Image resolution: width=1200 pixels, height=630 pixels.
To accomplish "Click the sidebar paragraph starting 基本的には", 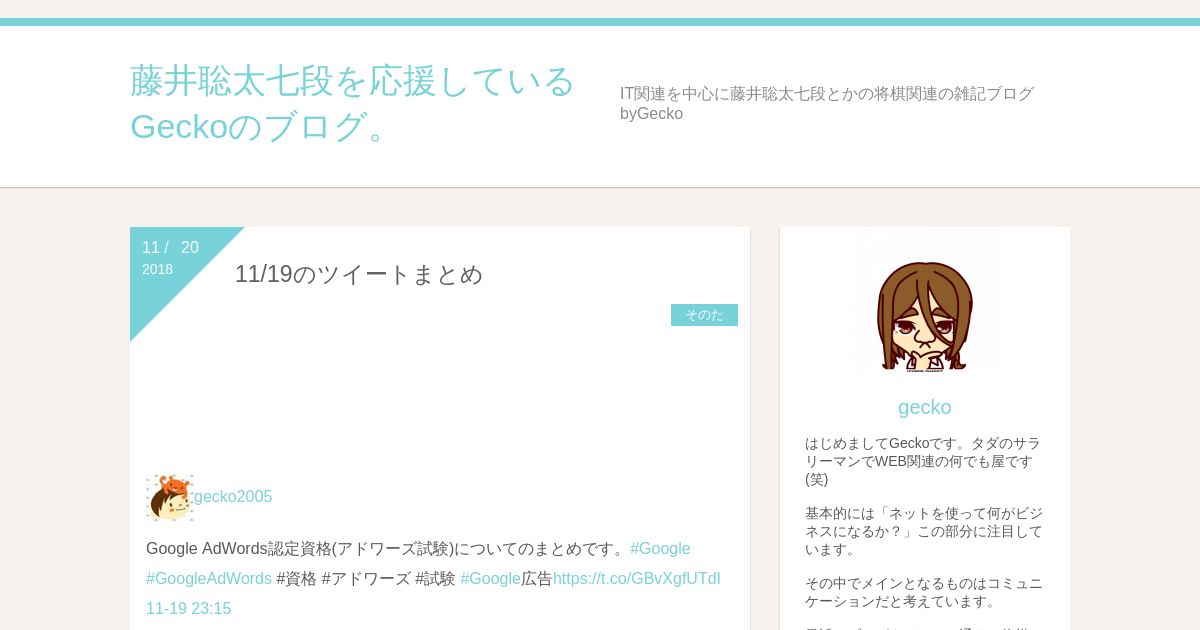I will click(924, 531).
